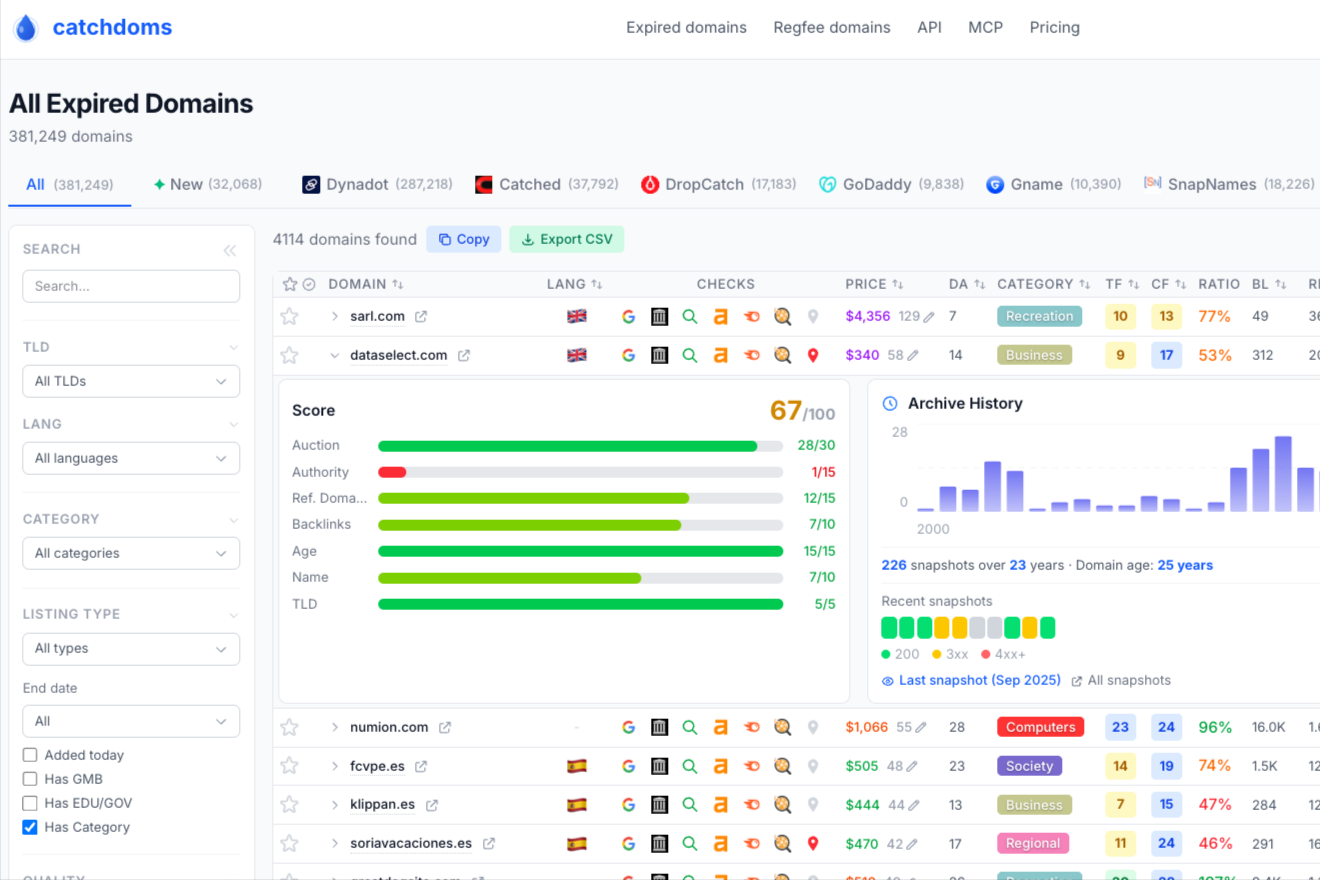Image resolution: width=1320 pixels, height=880 pixels.
Task: Open Google check for dataselect.com
Action: pos(628,355)
